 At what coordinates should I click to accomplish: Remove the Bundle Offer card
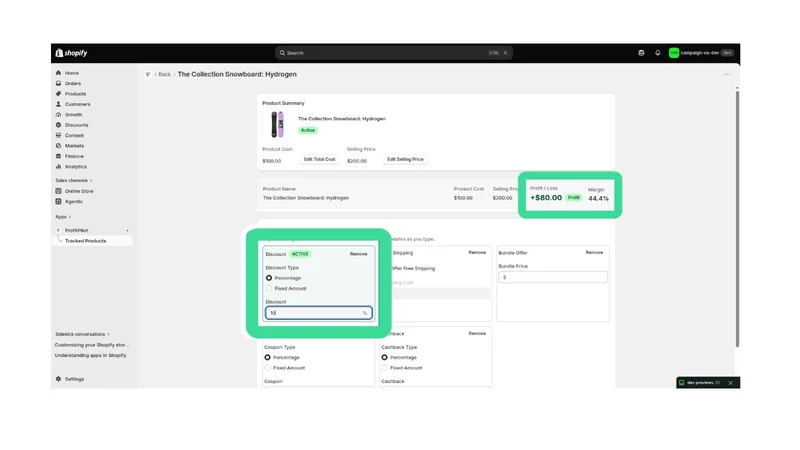pyautogui.click(x=594, y=253)
